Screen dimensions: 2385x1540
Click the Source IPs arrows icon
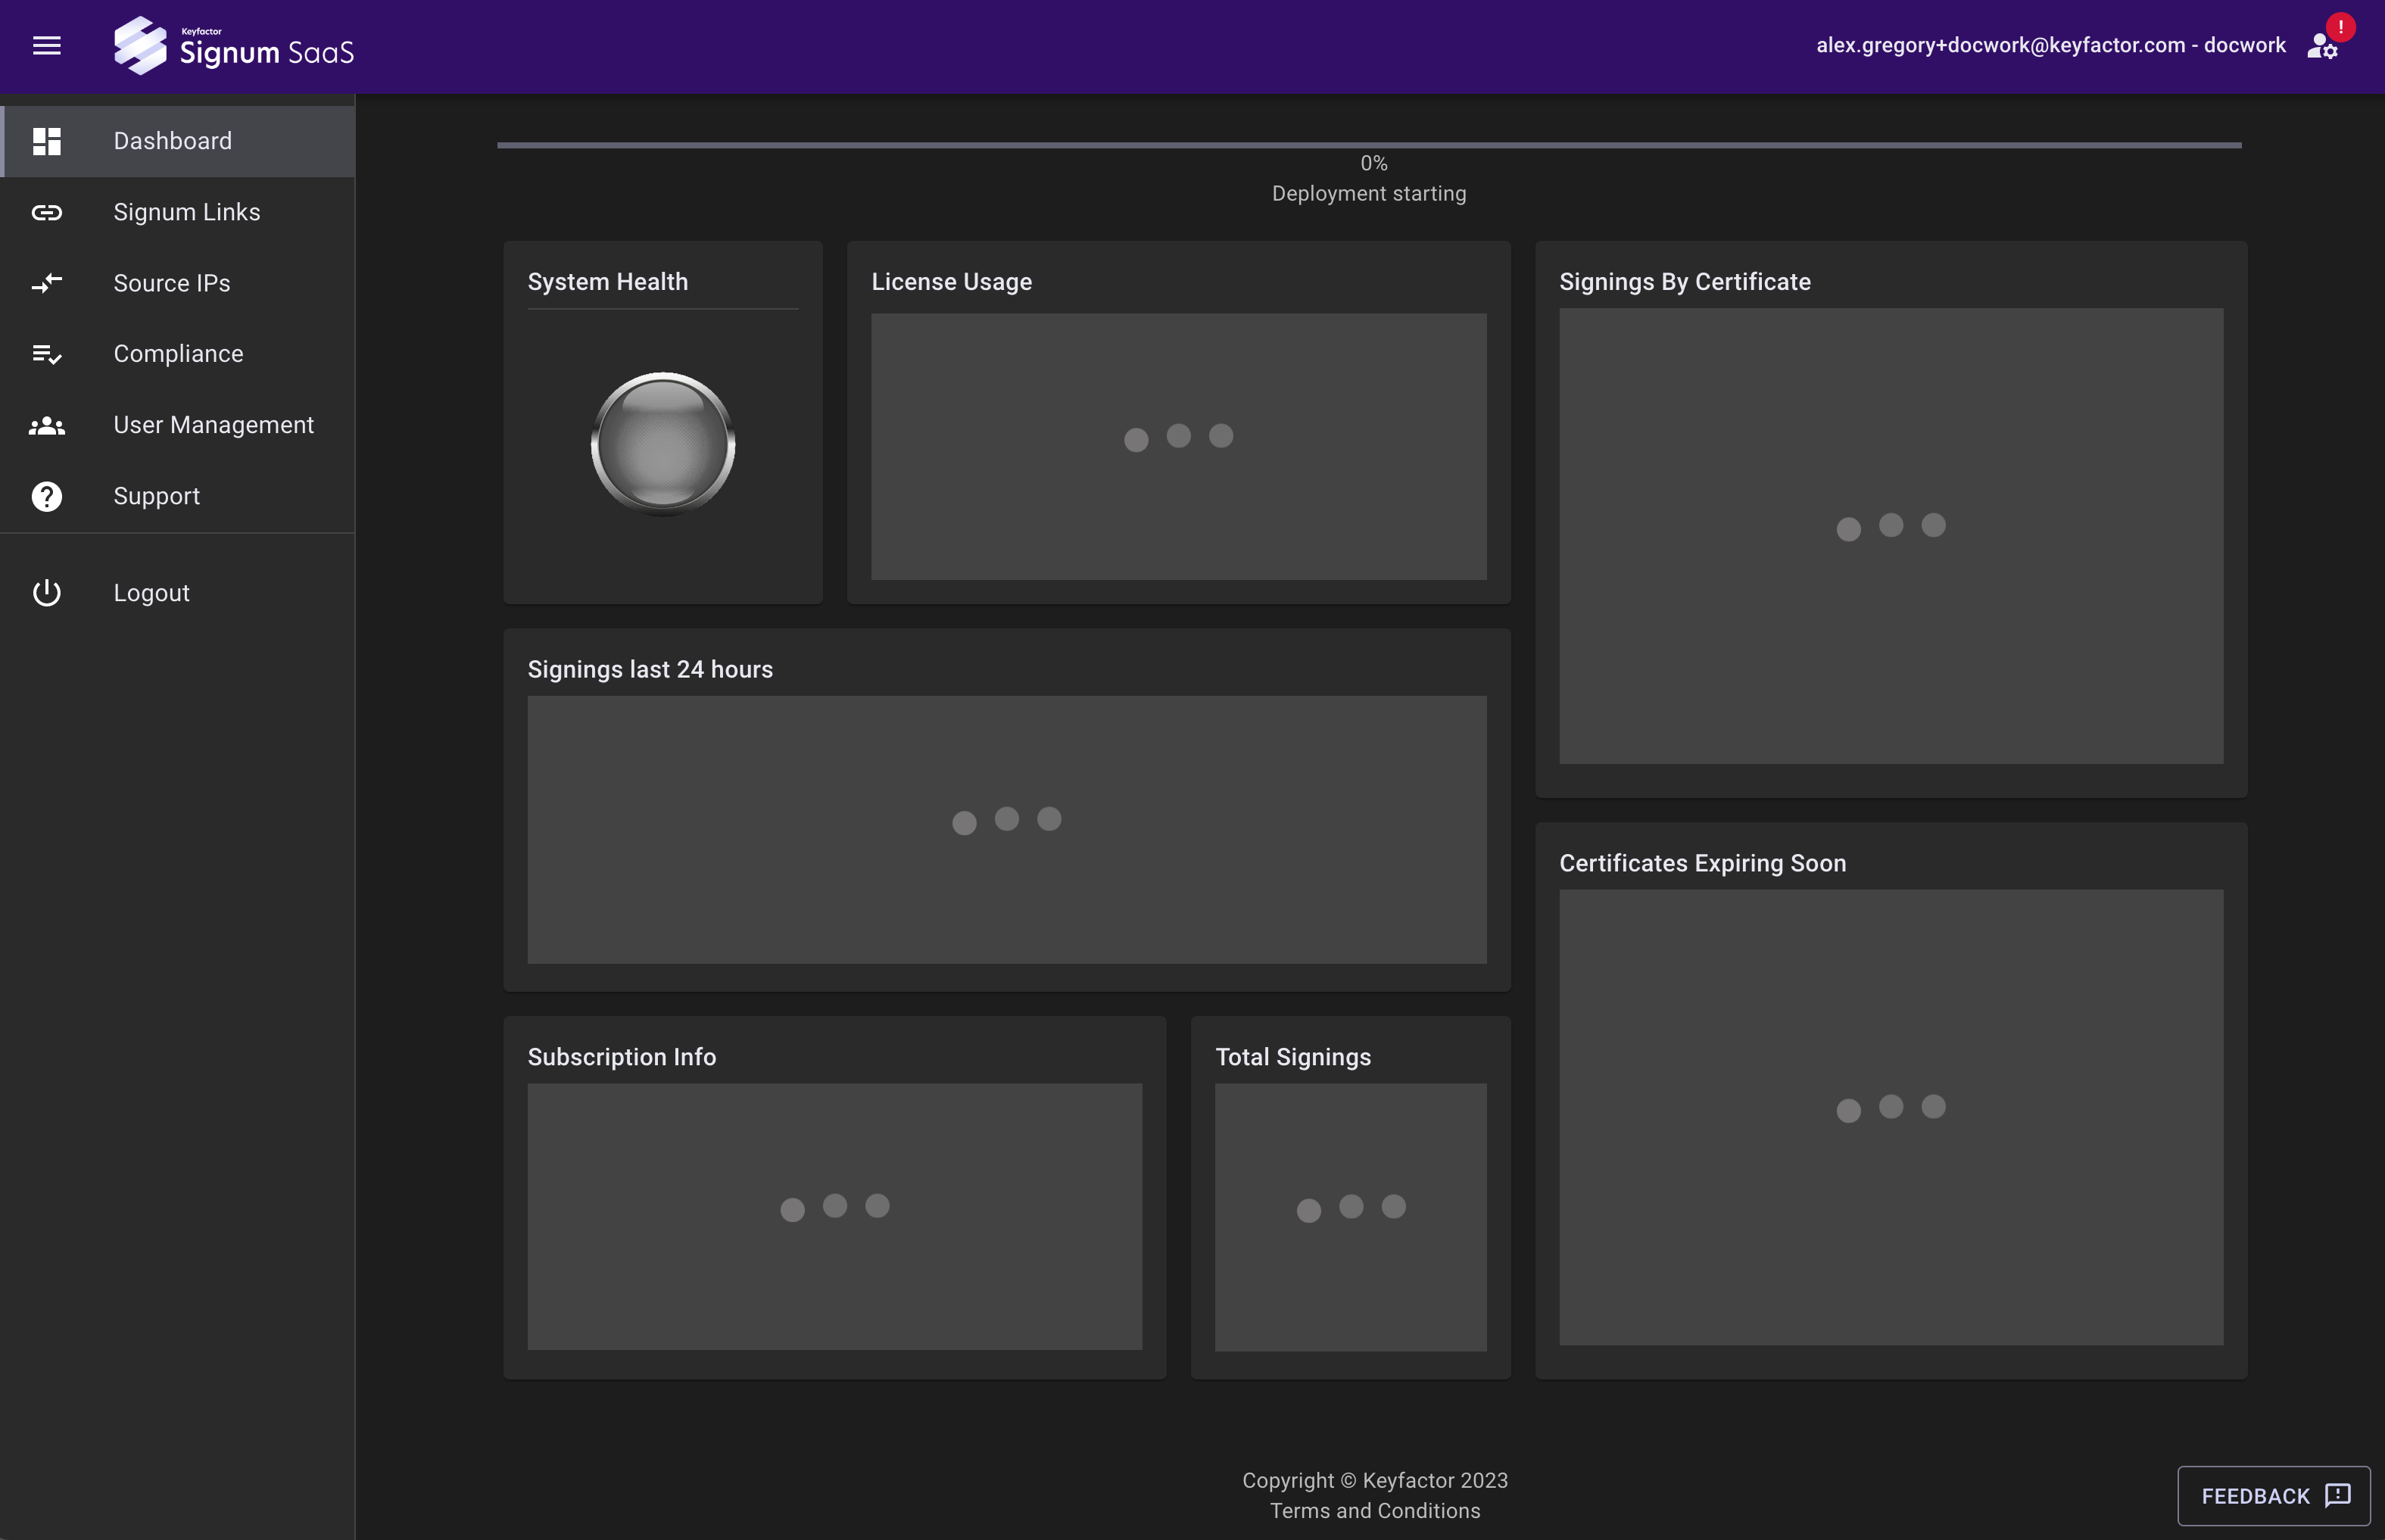point(47,283)
